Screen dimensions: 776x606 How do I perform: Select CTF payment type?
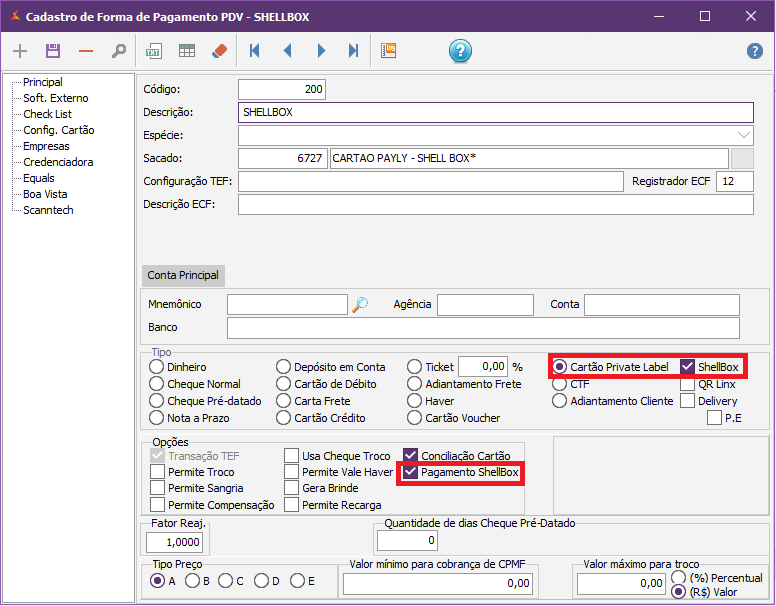coord(559,384)
